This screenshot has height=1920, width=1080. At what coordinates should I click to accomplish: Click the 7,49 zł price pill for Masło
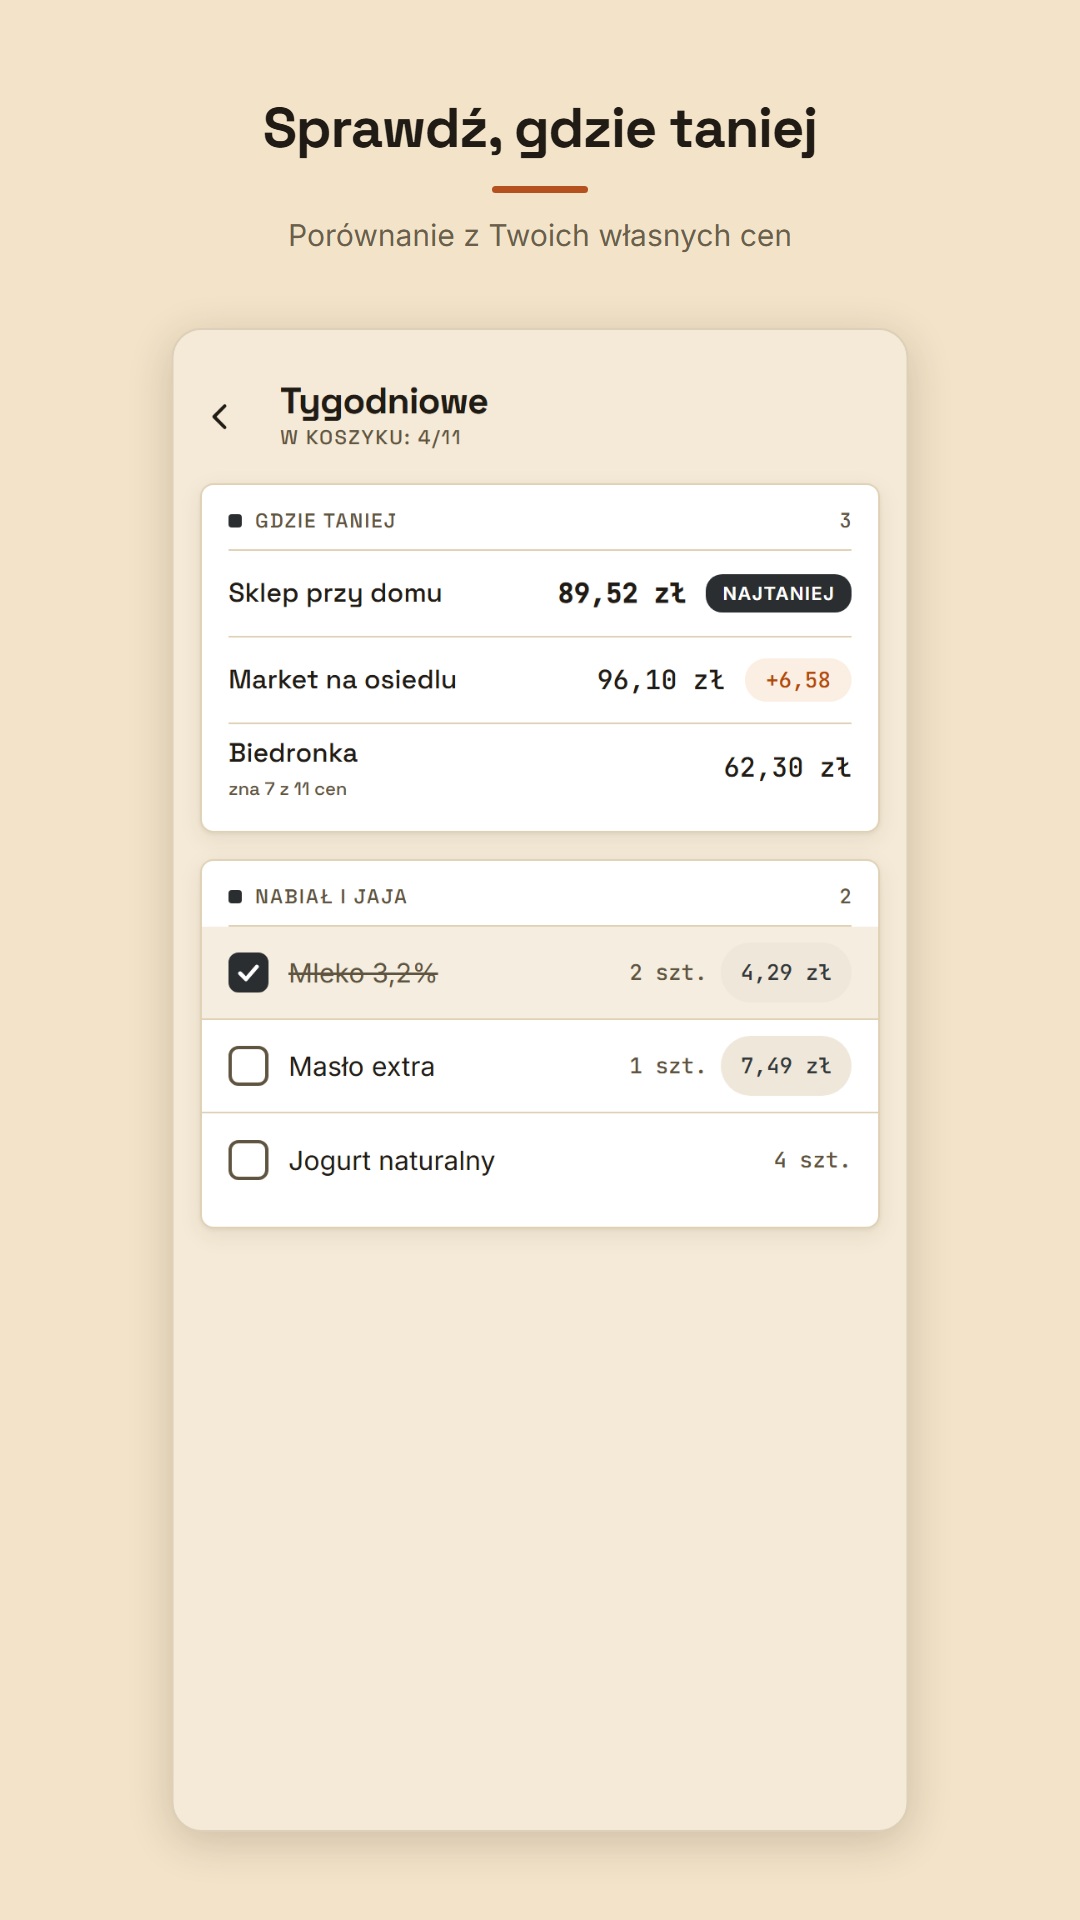pyautogui.click(x=786, y=1066)
